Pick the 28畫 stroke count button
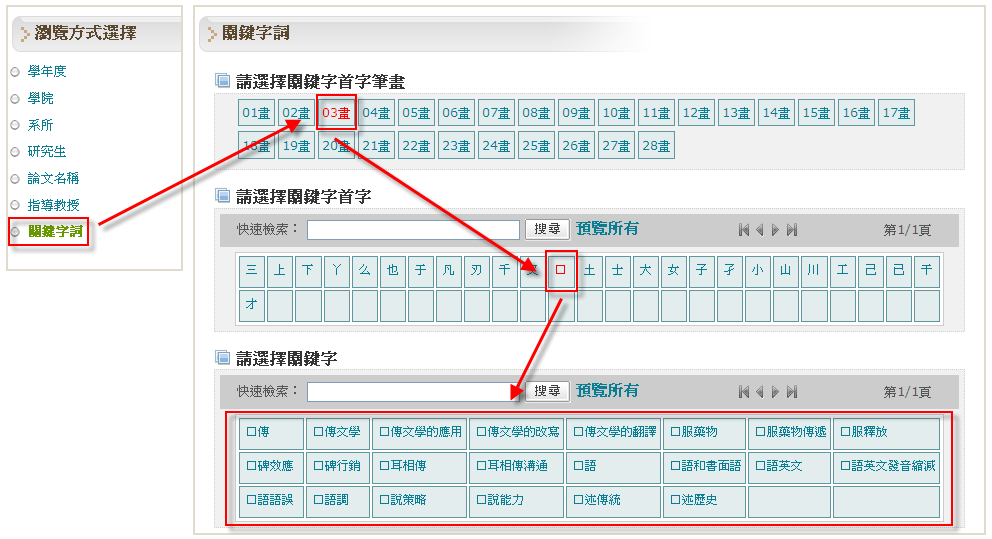The image size is (992, 539). [x=656, y=146]
